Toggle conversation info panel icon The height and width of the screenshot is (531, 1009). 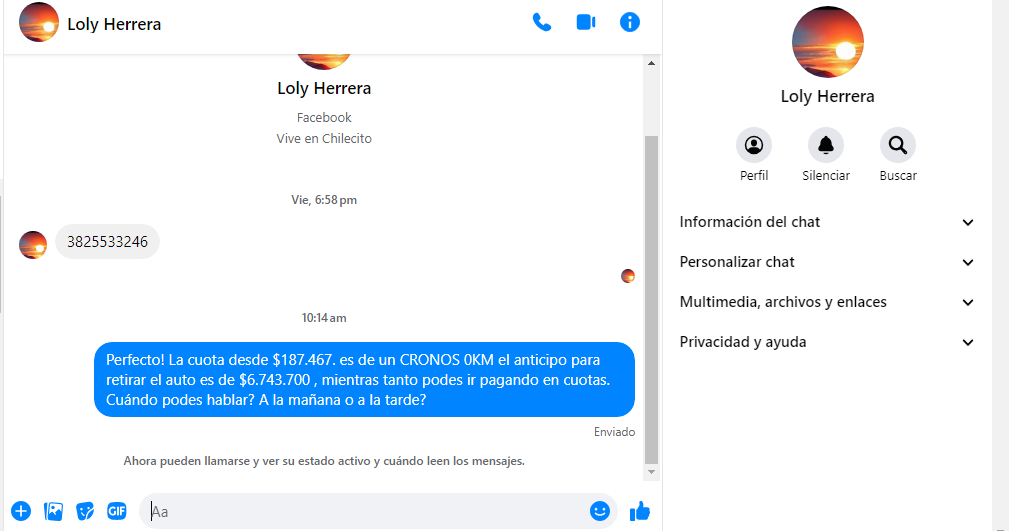(629, 23)
